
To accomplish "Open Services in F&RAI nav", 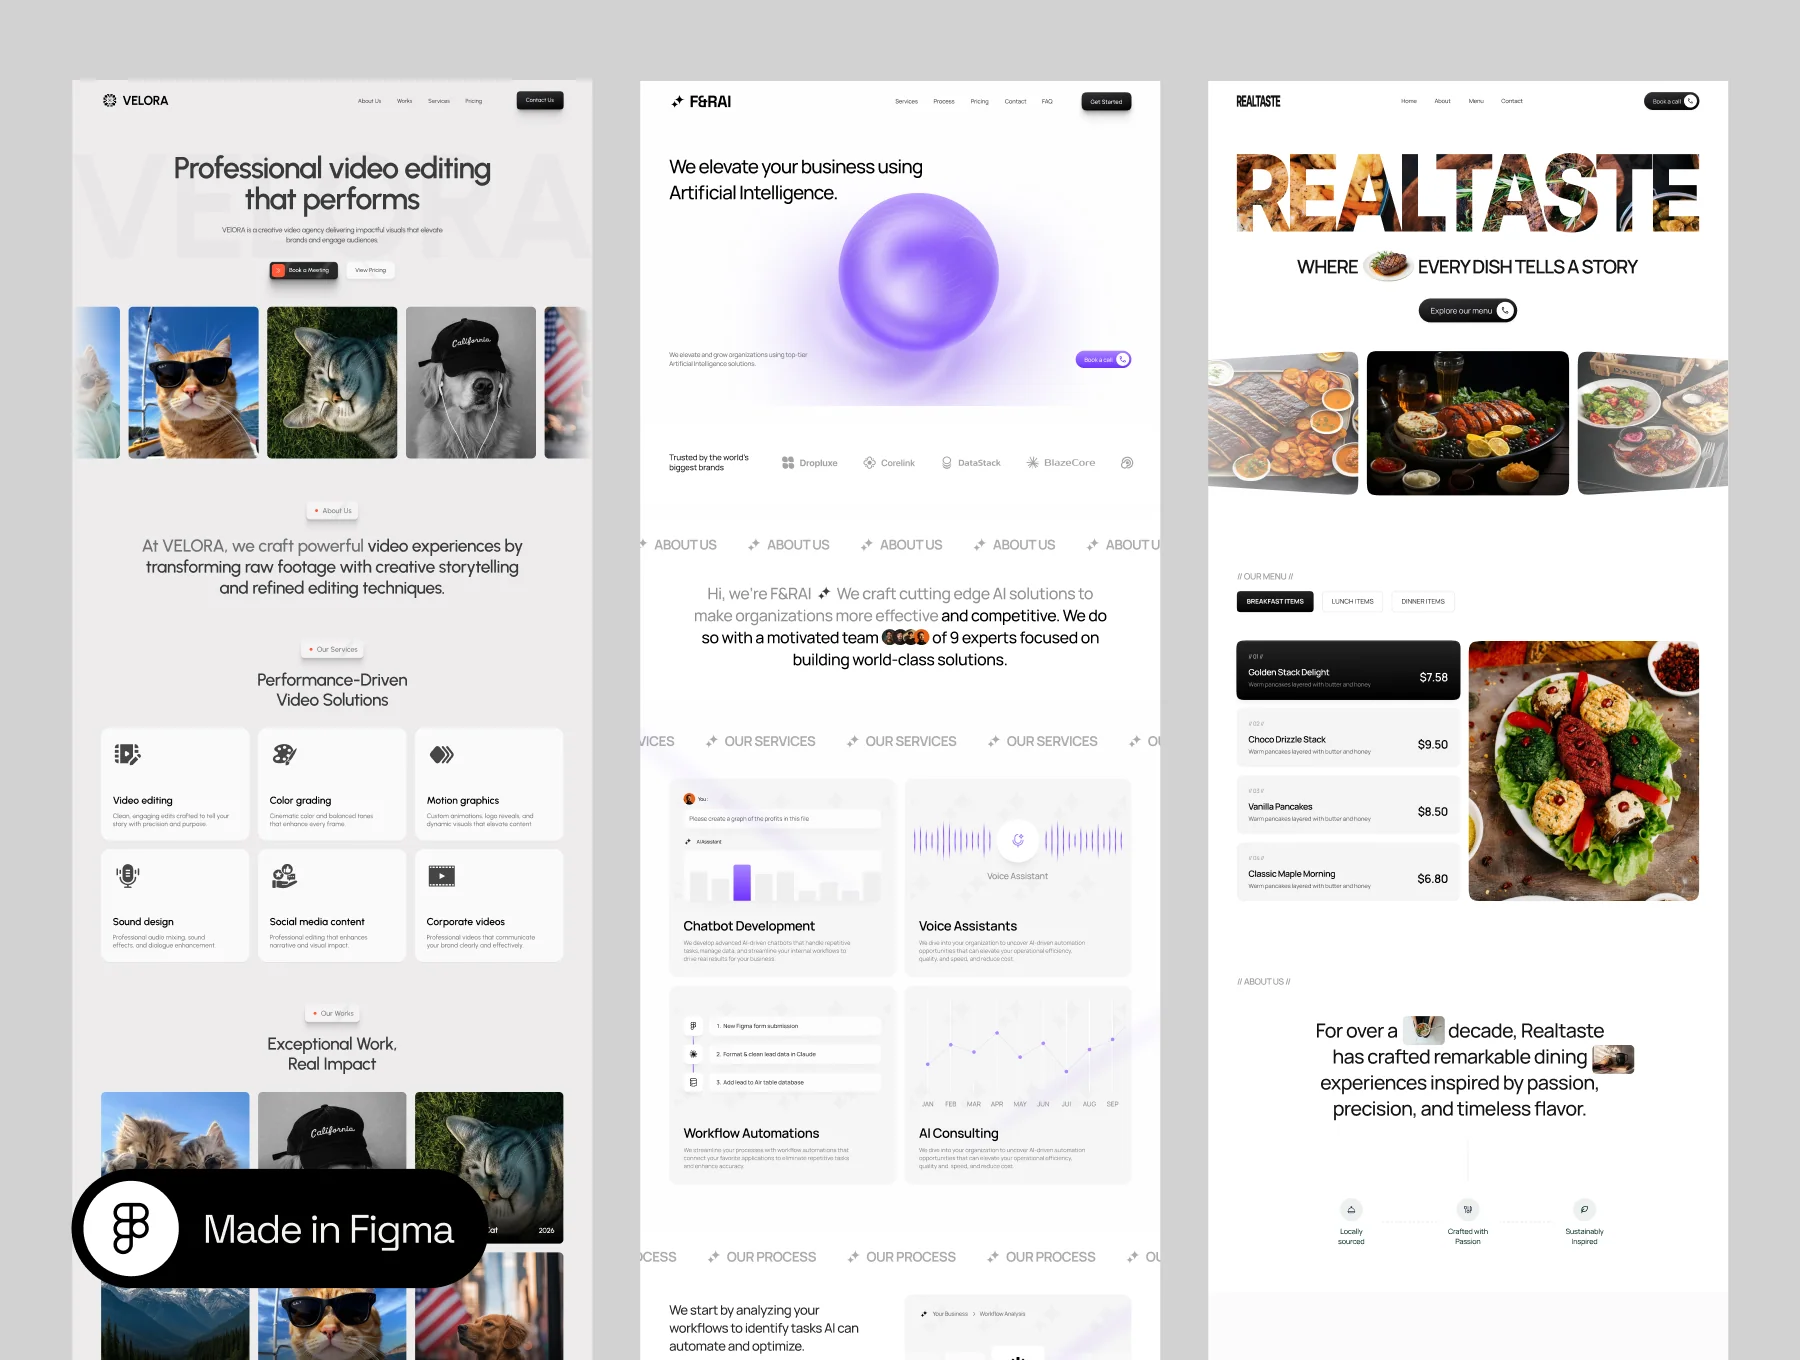I will click(906, 101).
